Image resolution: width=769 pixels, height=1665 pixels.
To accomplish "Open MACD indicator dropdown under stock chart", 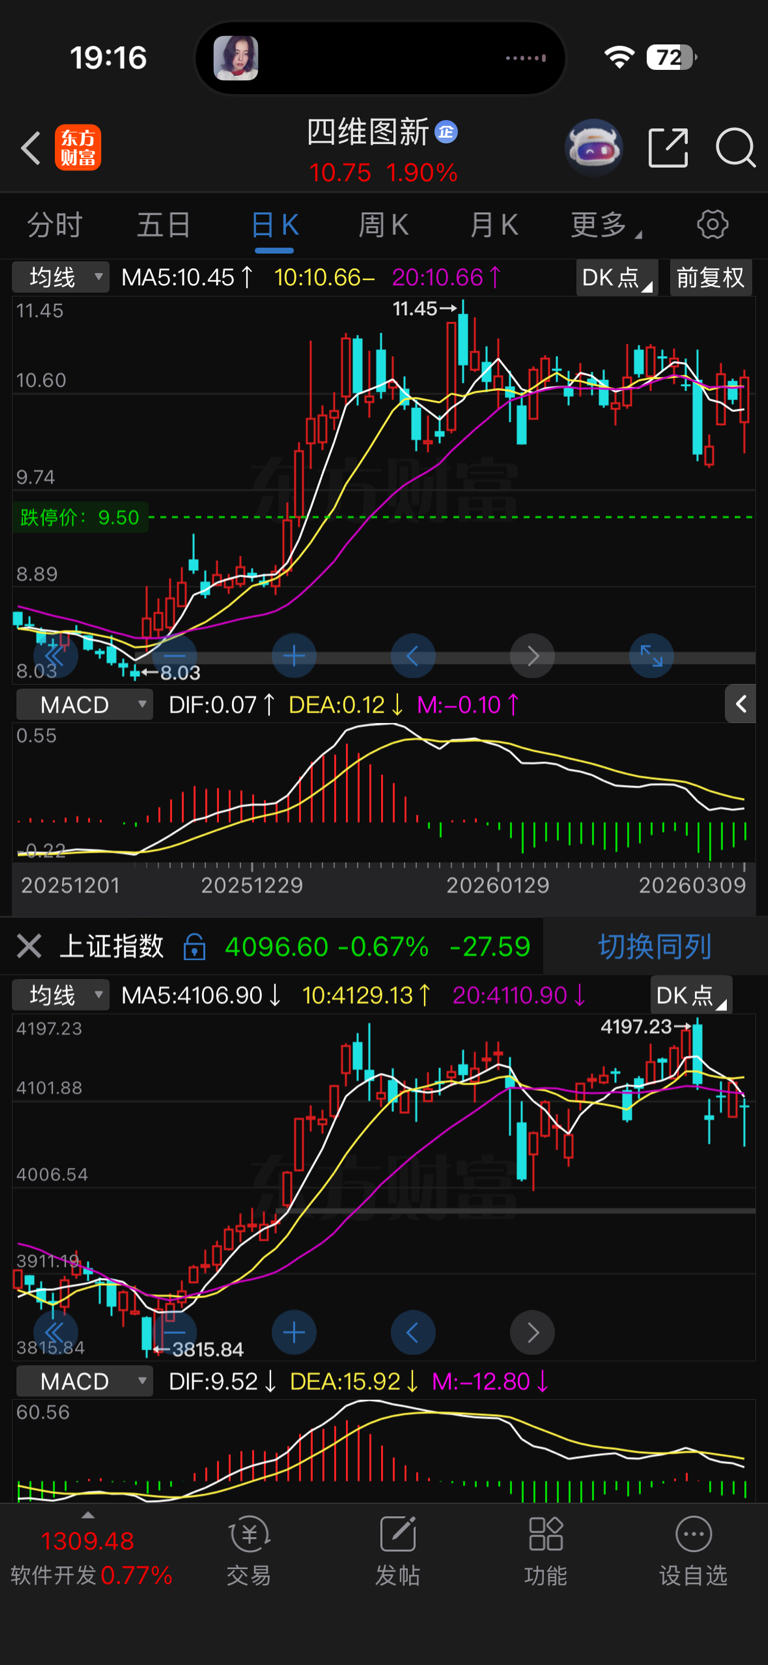I will (84, 704).
